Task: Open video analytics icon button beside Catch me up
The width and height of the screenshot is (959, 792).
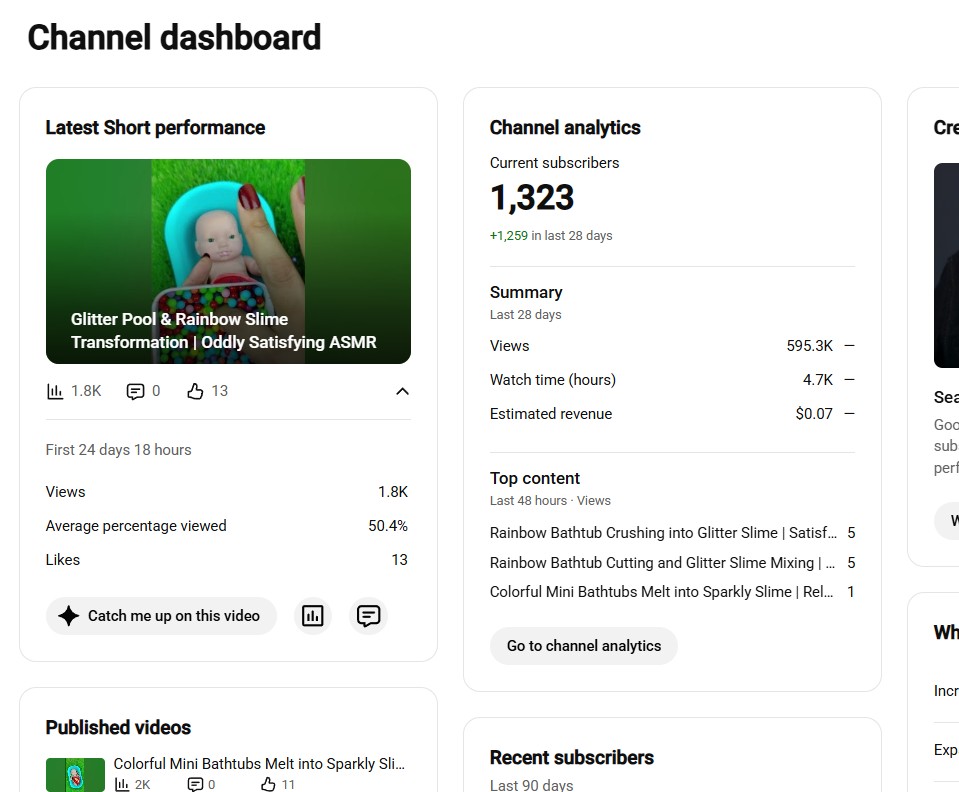Action: click(x=313, y=616)
